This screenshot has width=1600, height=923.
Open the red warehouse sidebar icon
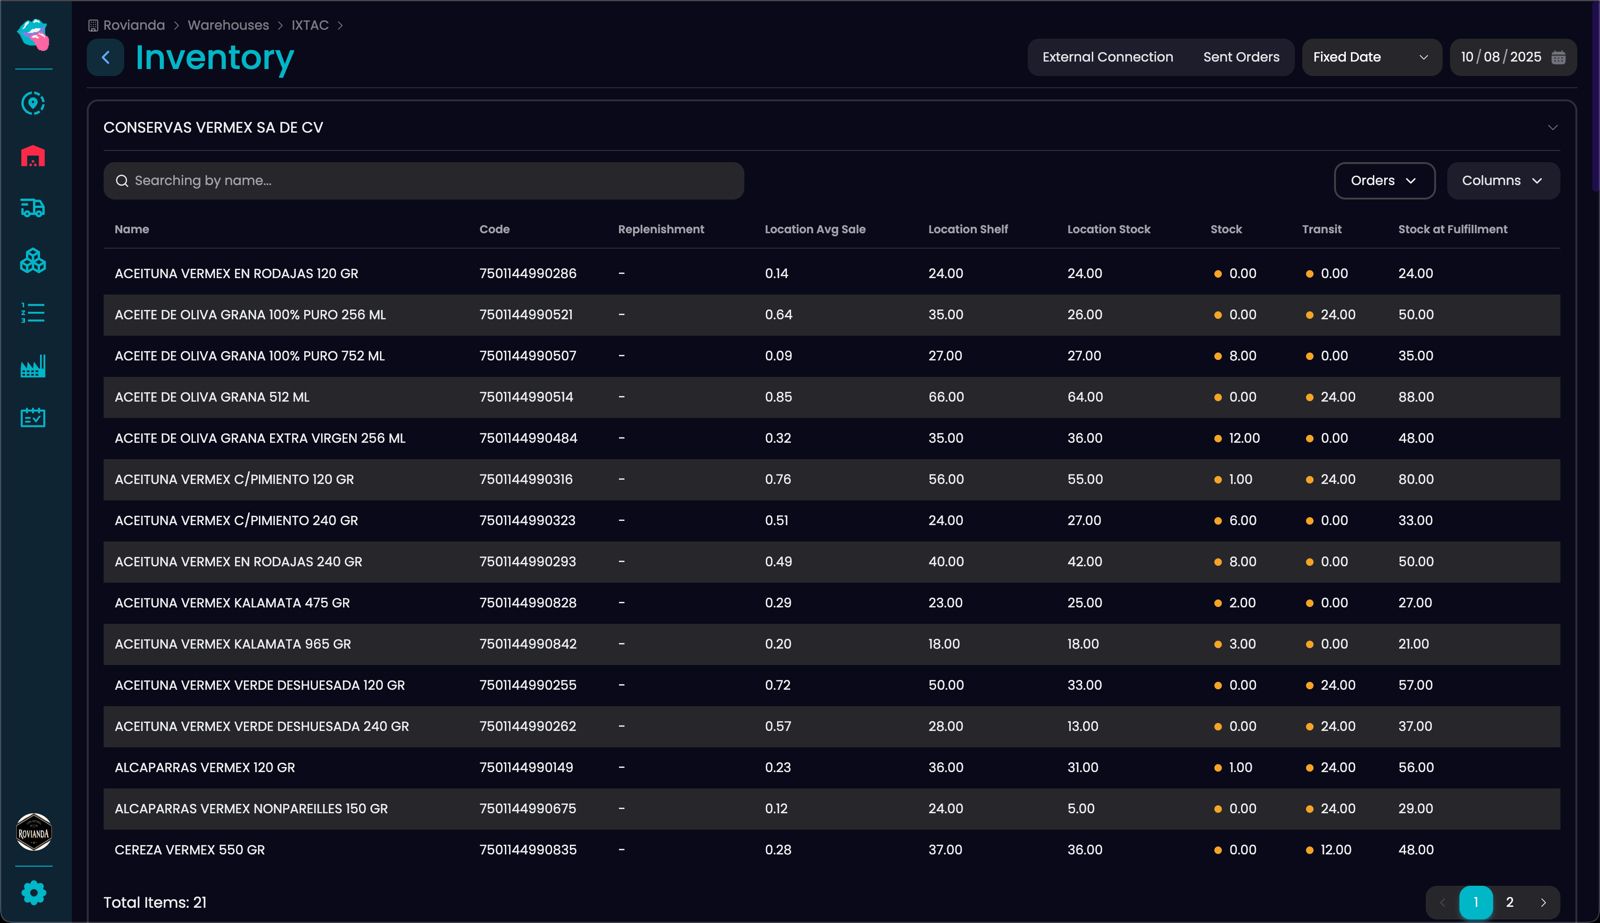click(33, 156)
